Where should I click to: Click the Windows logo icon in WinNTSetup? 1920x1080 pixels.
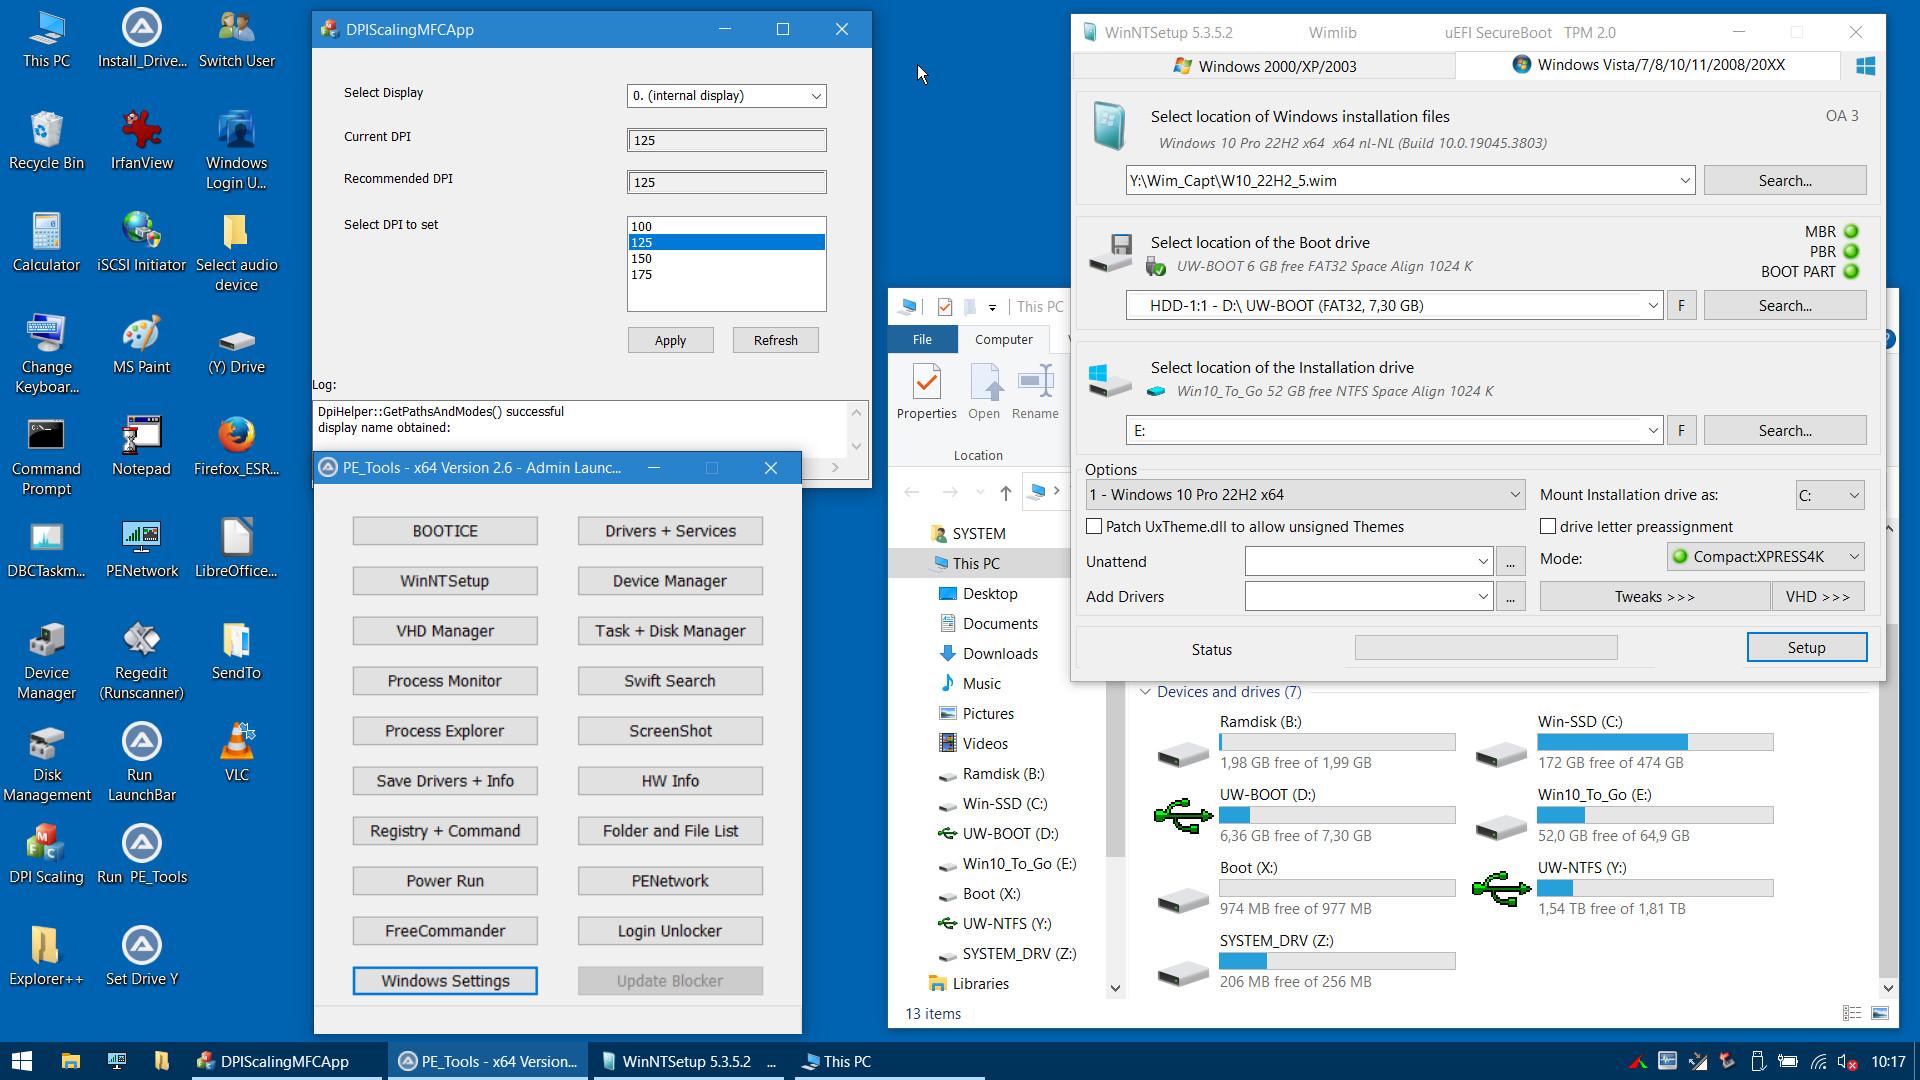click(x=1865, y=65)
